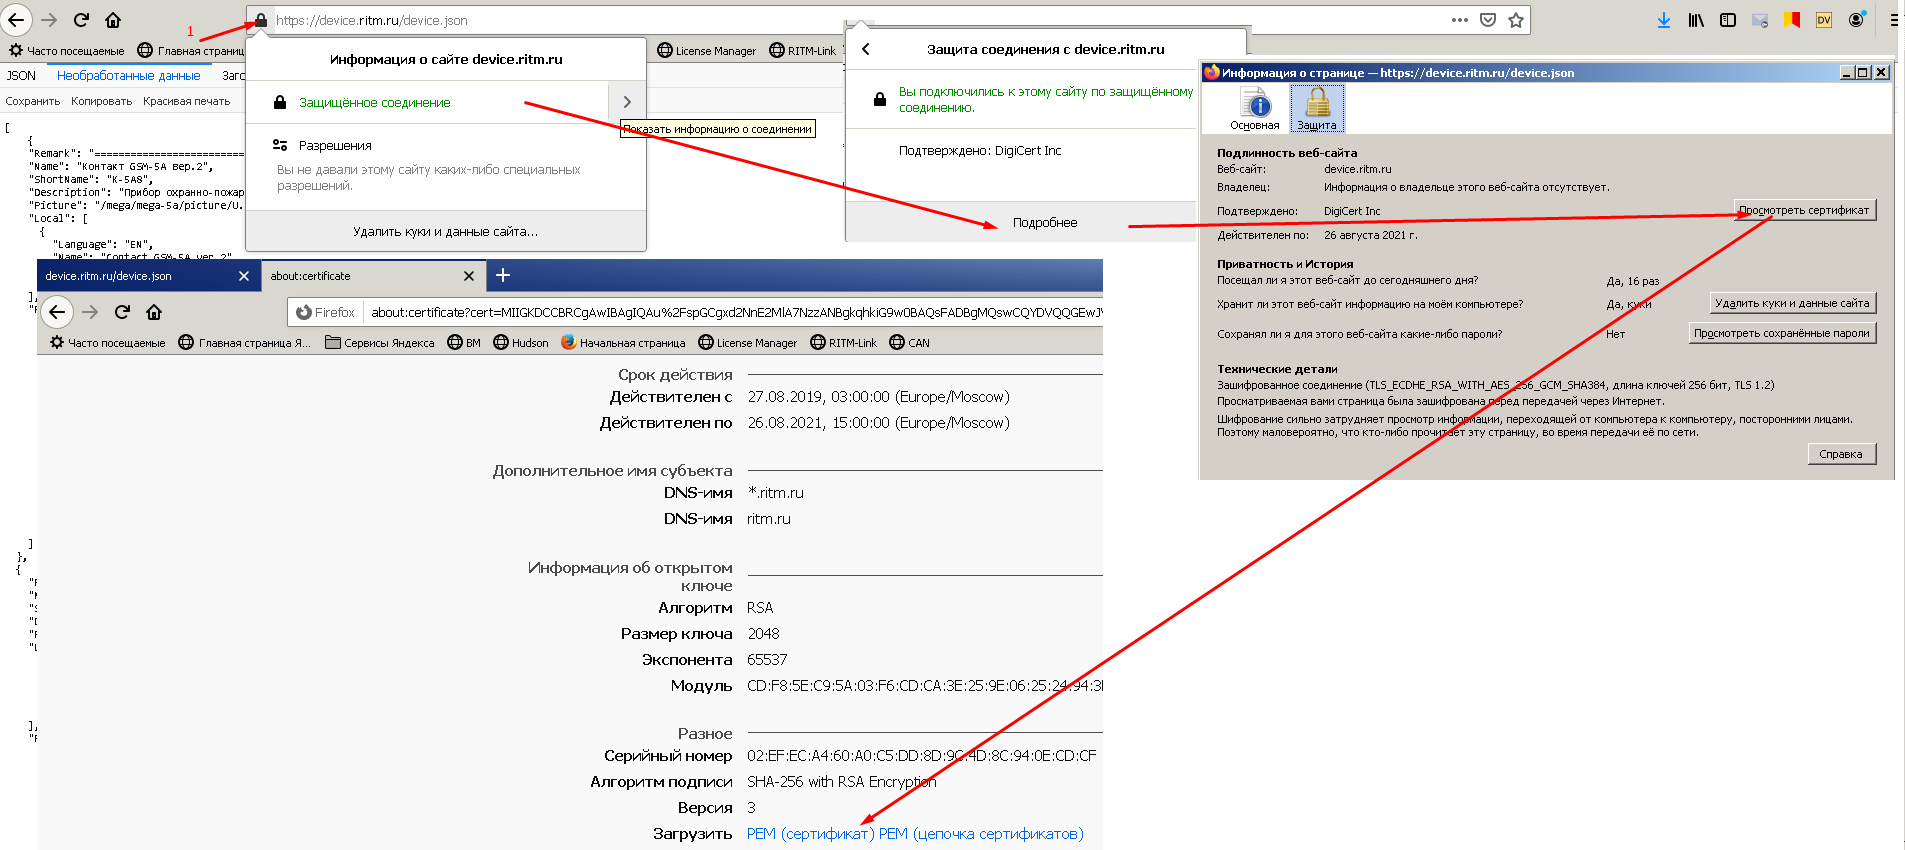Close the device.ritm.ru/device.json tab
The image size is (1905, 850).
(244, 276)
